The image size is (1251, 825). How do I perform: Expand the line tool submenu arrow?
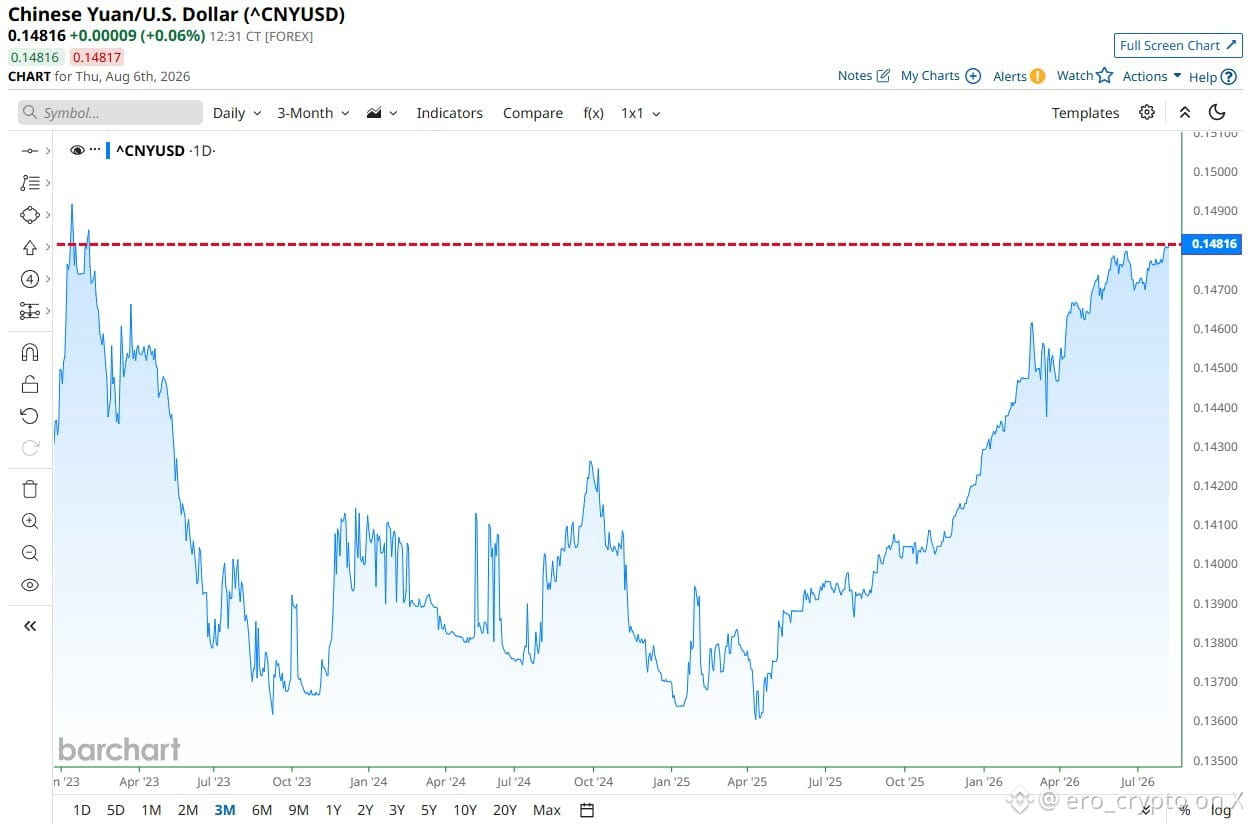click(x=48, y=151)
